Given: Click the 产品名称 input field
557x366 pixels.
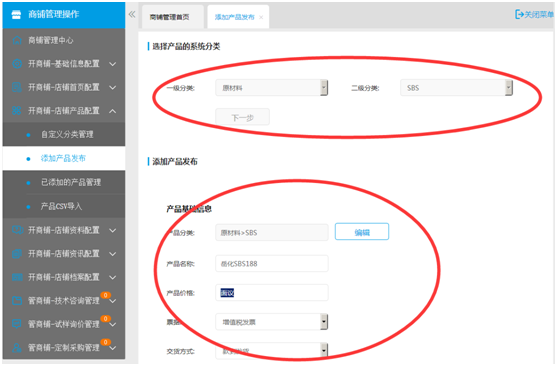Looking at the screenshot, I should tap(272, 264).
